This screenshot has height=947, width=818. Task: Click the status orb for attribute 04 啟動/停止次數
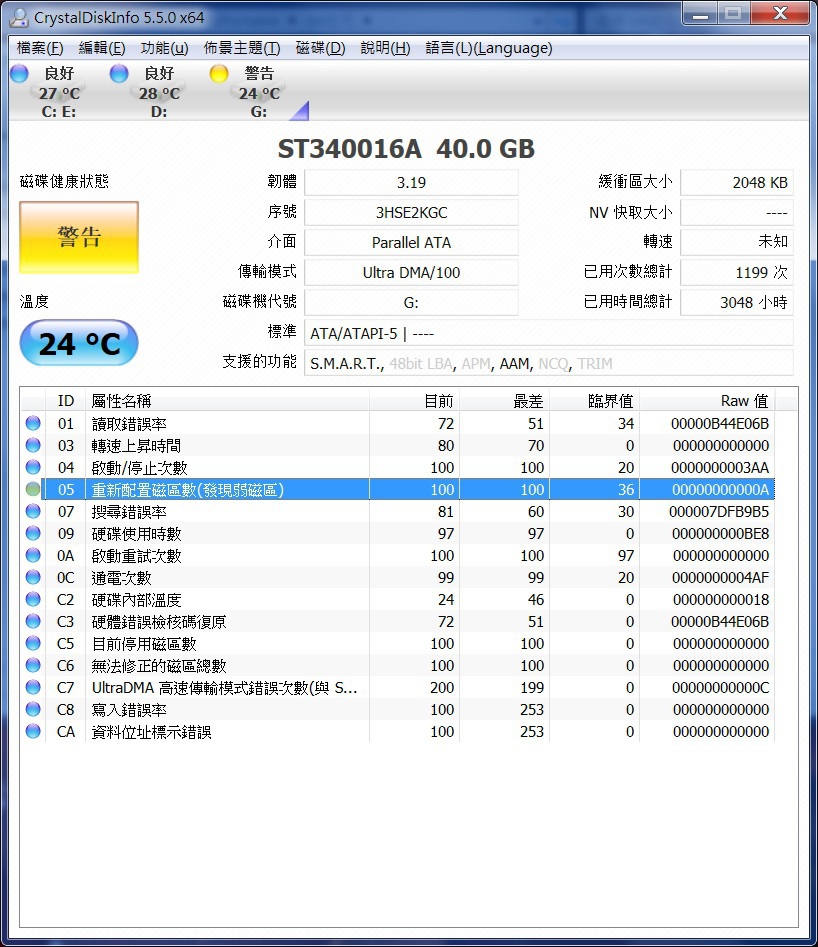coord(33,467)
